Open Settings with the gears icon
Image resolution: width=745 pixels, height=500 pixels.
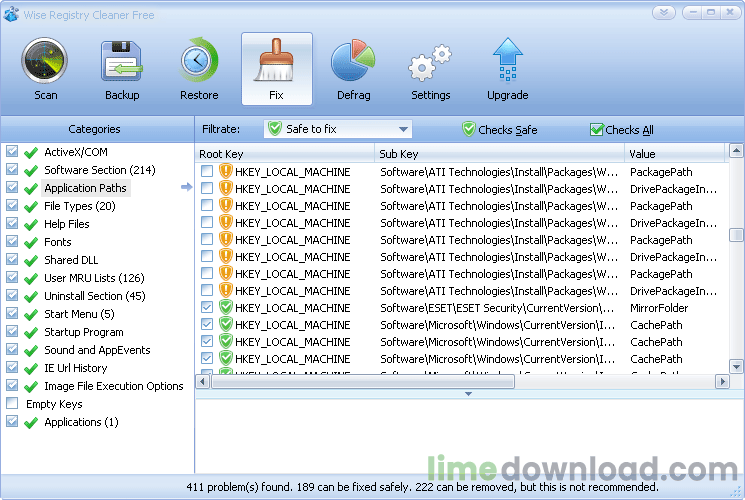(430, 62)
